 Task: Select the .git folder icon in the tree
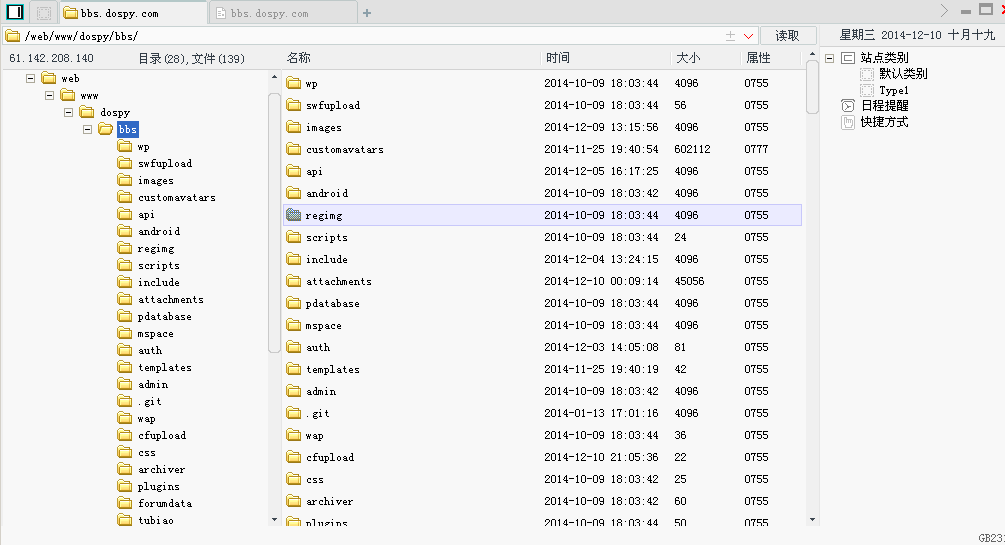click(125, 401)
